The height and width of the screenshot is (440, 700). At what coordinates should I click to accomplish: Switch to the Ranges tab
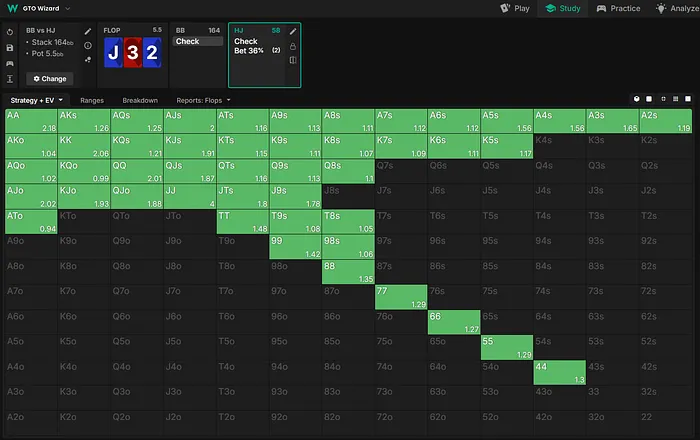[x=92, y=101]
